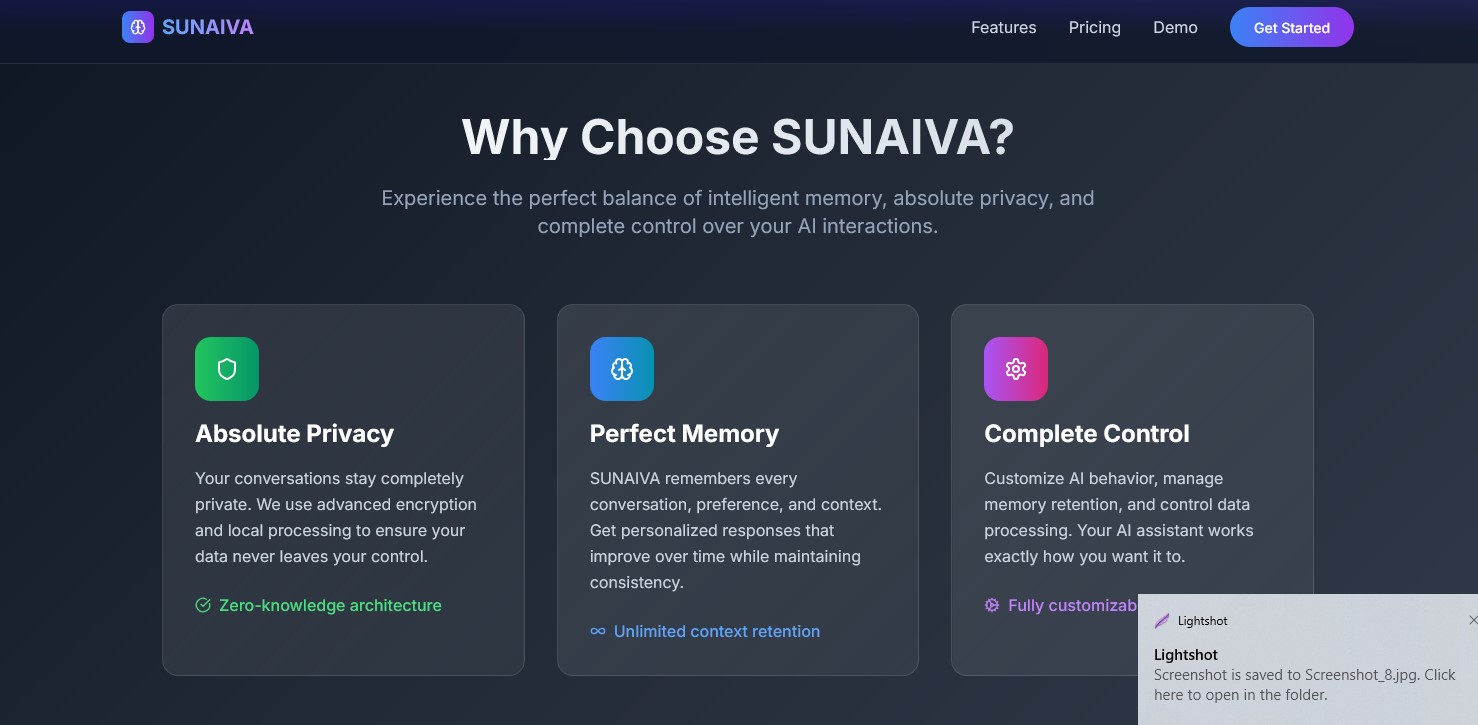This screenshot has width=1478, height=725.
Task: Click the green checkmark beside Zero-knowledge architecture
Action: click(203, 605)
